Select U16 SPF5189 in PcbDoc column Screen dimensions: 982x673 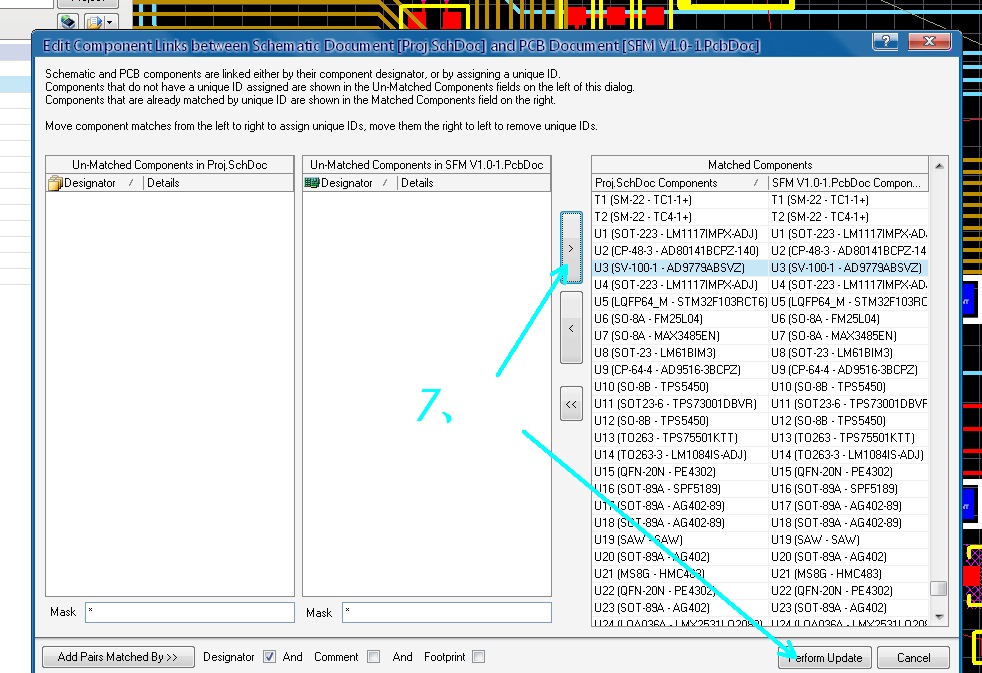click(x=849, y=488)
